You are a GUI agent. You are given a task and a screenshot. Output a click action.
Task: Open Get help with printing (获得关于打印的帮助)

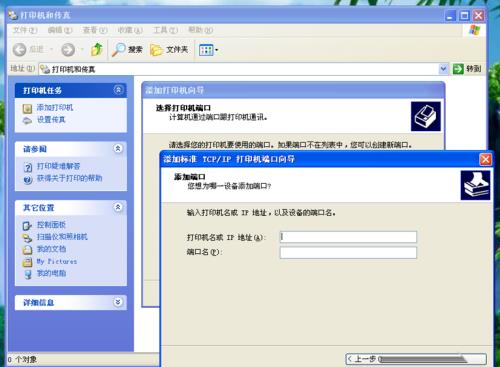(69, 178)
